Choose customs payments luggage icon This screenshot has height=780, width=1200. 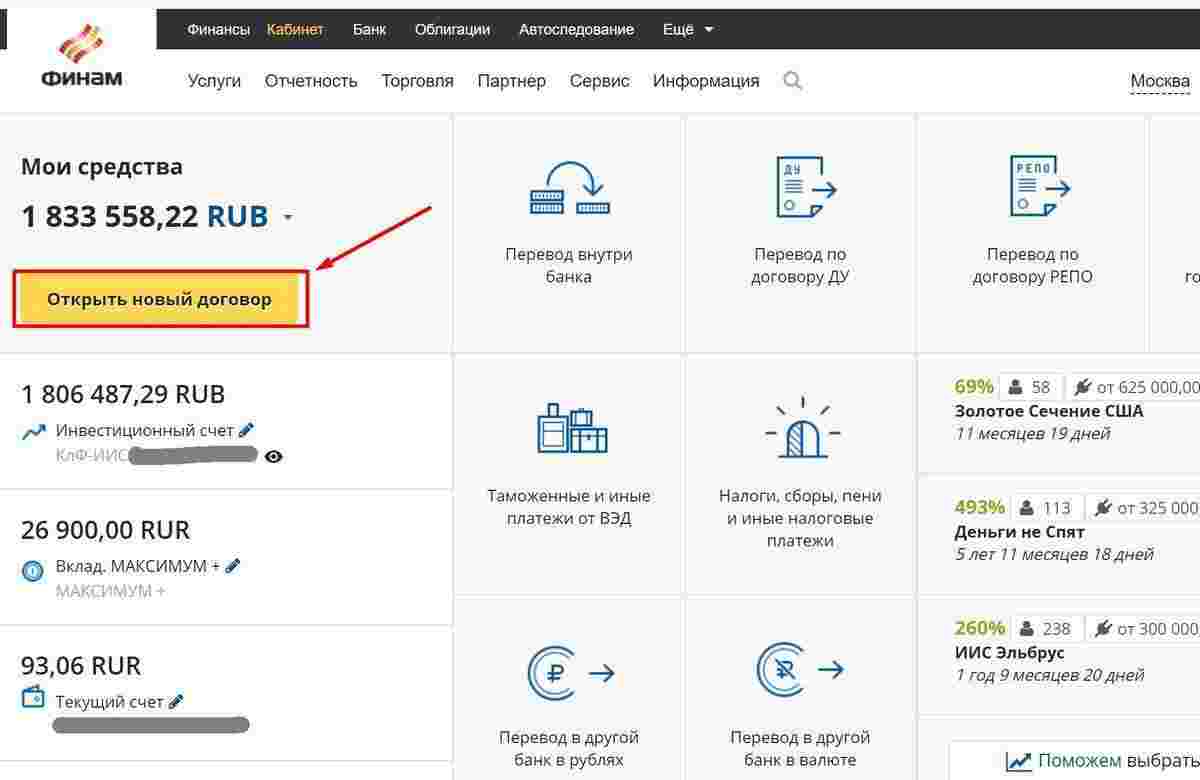pos(572,428)
